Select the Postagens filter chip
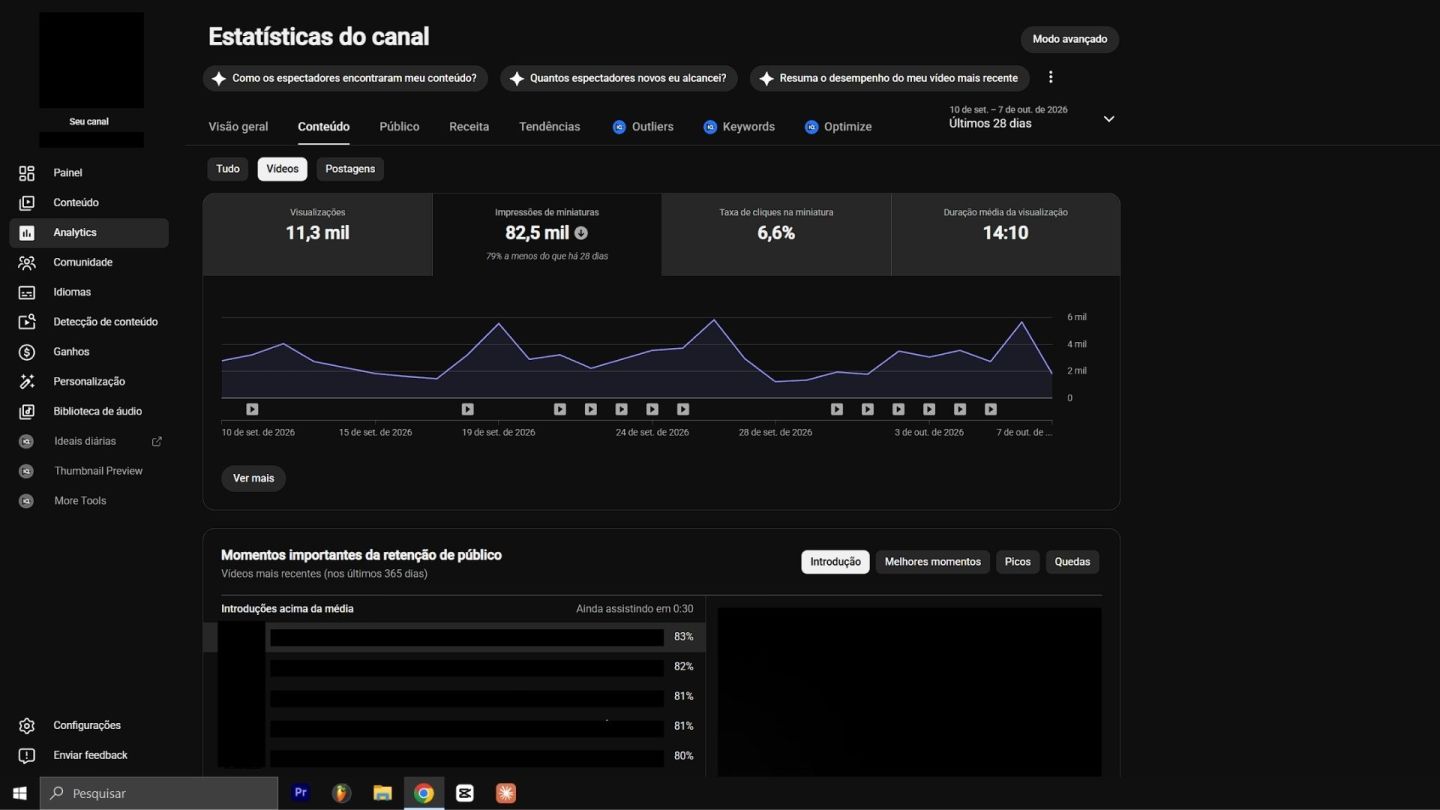 (x=350, y=169)
